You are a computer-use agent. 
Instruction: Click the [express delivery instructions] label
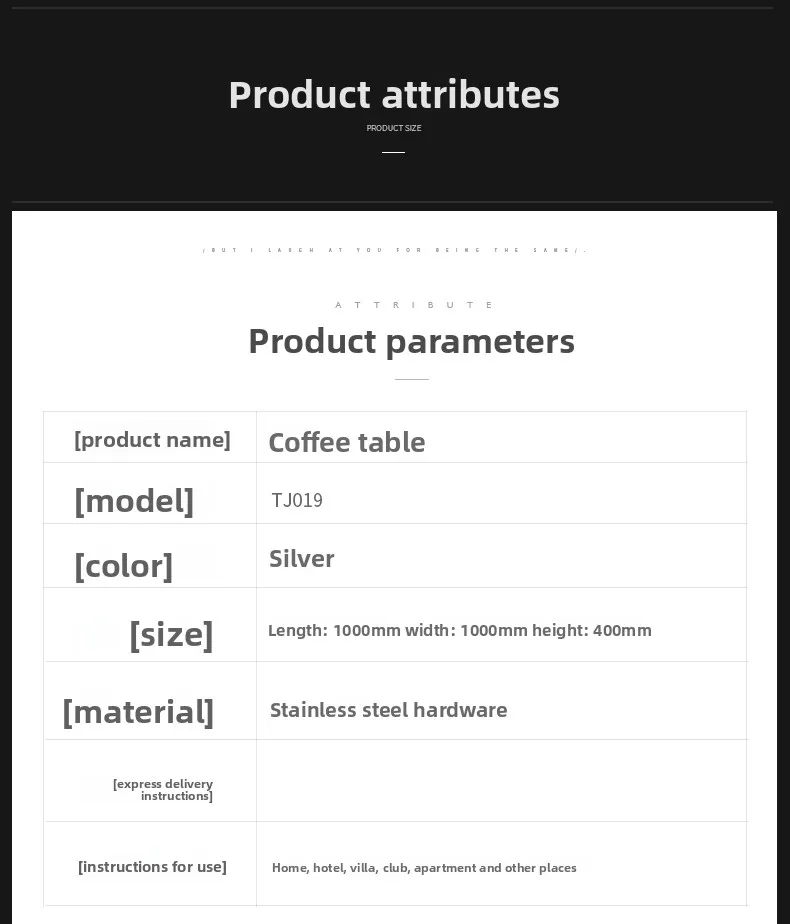pos(163,790)
